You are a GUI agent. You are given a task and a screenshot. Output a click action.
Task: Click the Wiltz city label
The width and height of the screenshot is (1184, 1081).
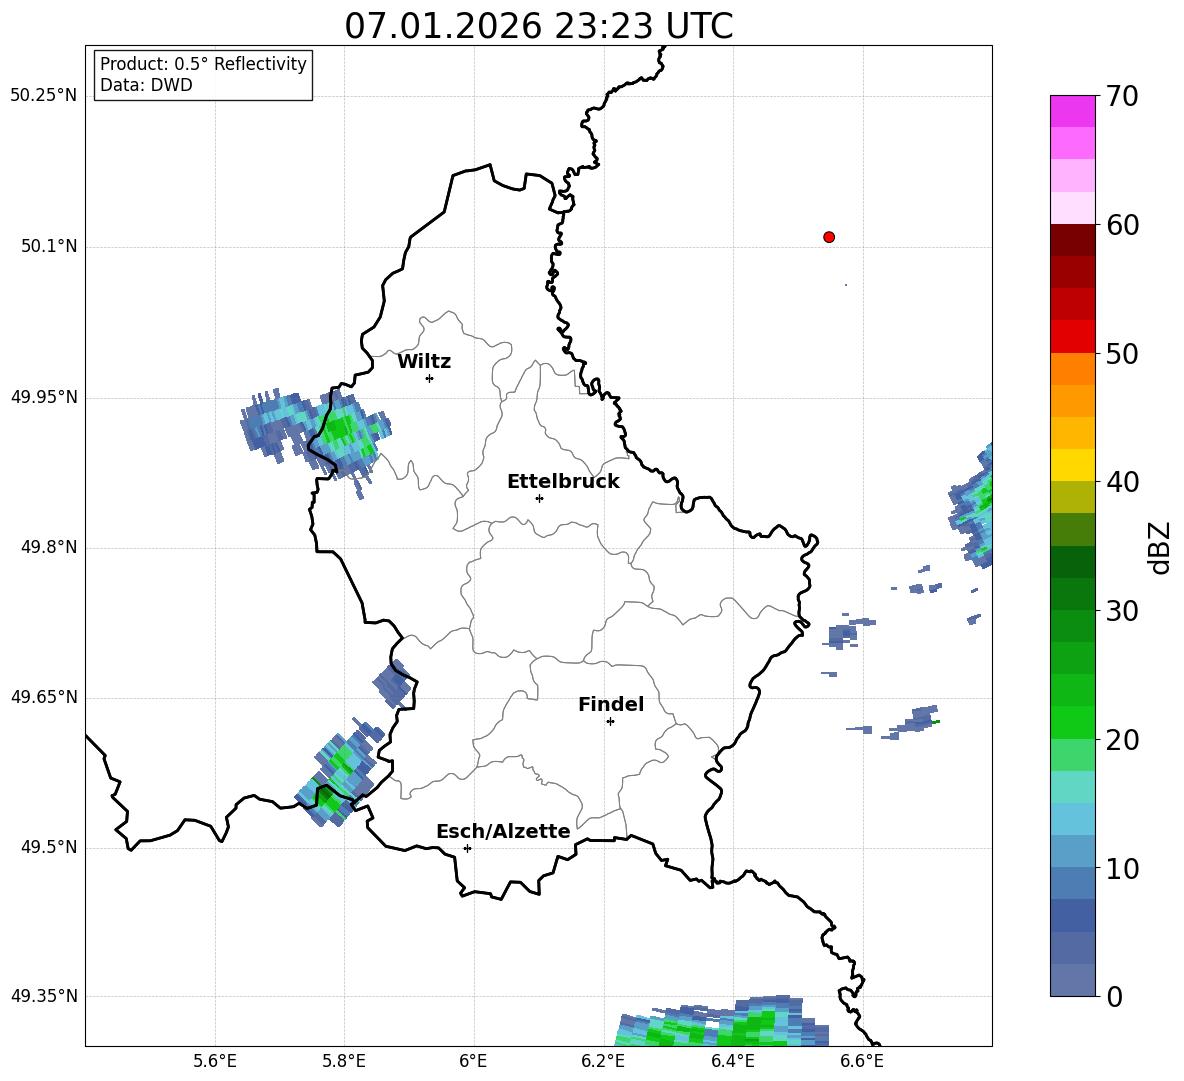tap(424, 362)
